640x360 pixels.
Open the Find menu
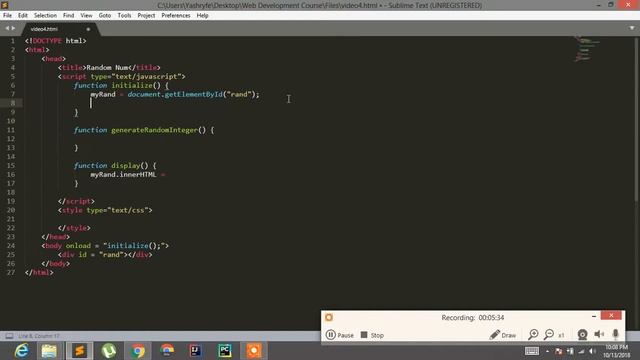pos(69,16)
